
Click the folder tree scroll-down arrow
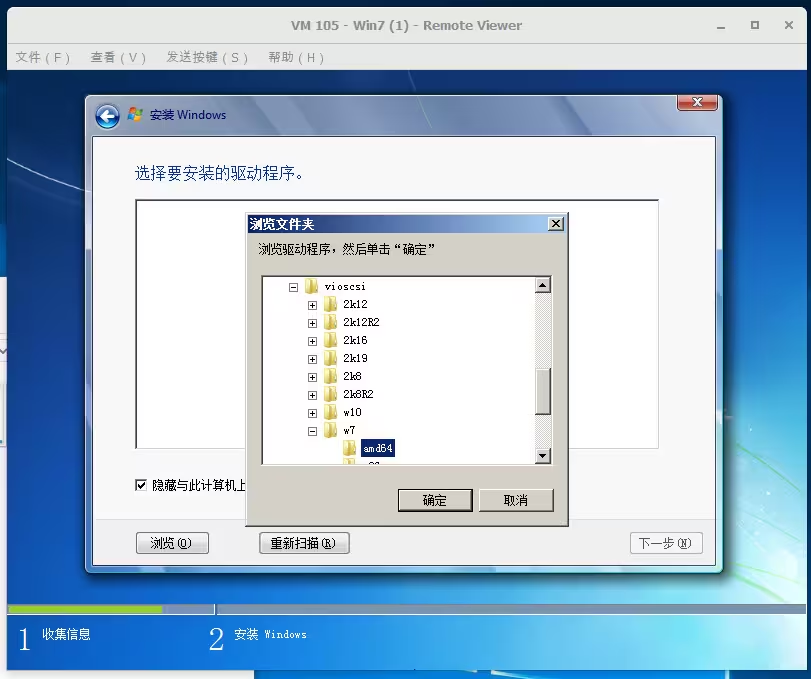(x=543, y=456)
